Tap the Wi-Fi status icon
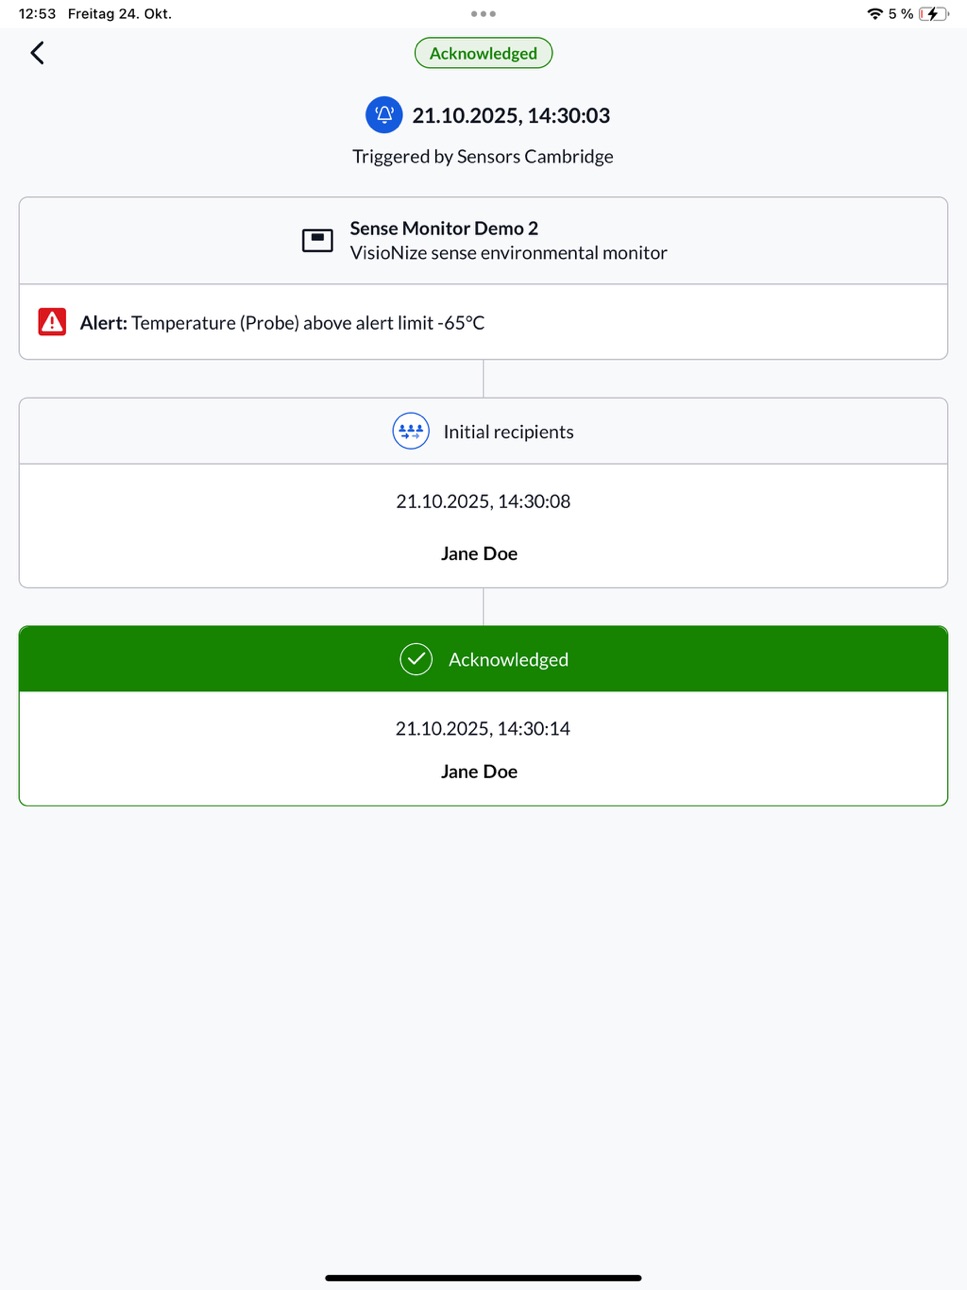The width and height of the screenshot is (967, 1290). click(x=875, y=14)
